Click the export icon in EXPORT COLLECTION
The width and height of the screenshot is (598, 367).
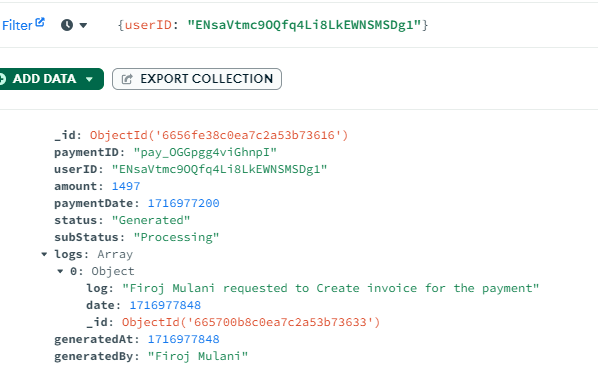coord(127,79)
